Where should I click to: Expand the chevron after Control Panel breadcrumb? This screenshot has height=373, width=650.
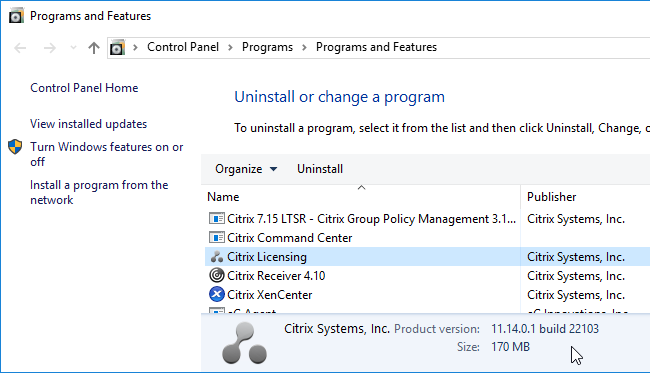click(230, 48)
